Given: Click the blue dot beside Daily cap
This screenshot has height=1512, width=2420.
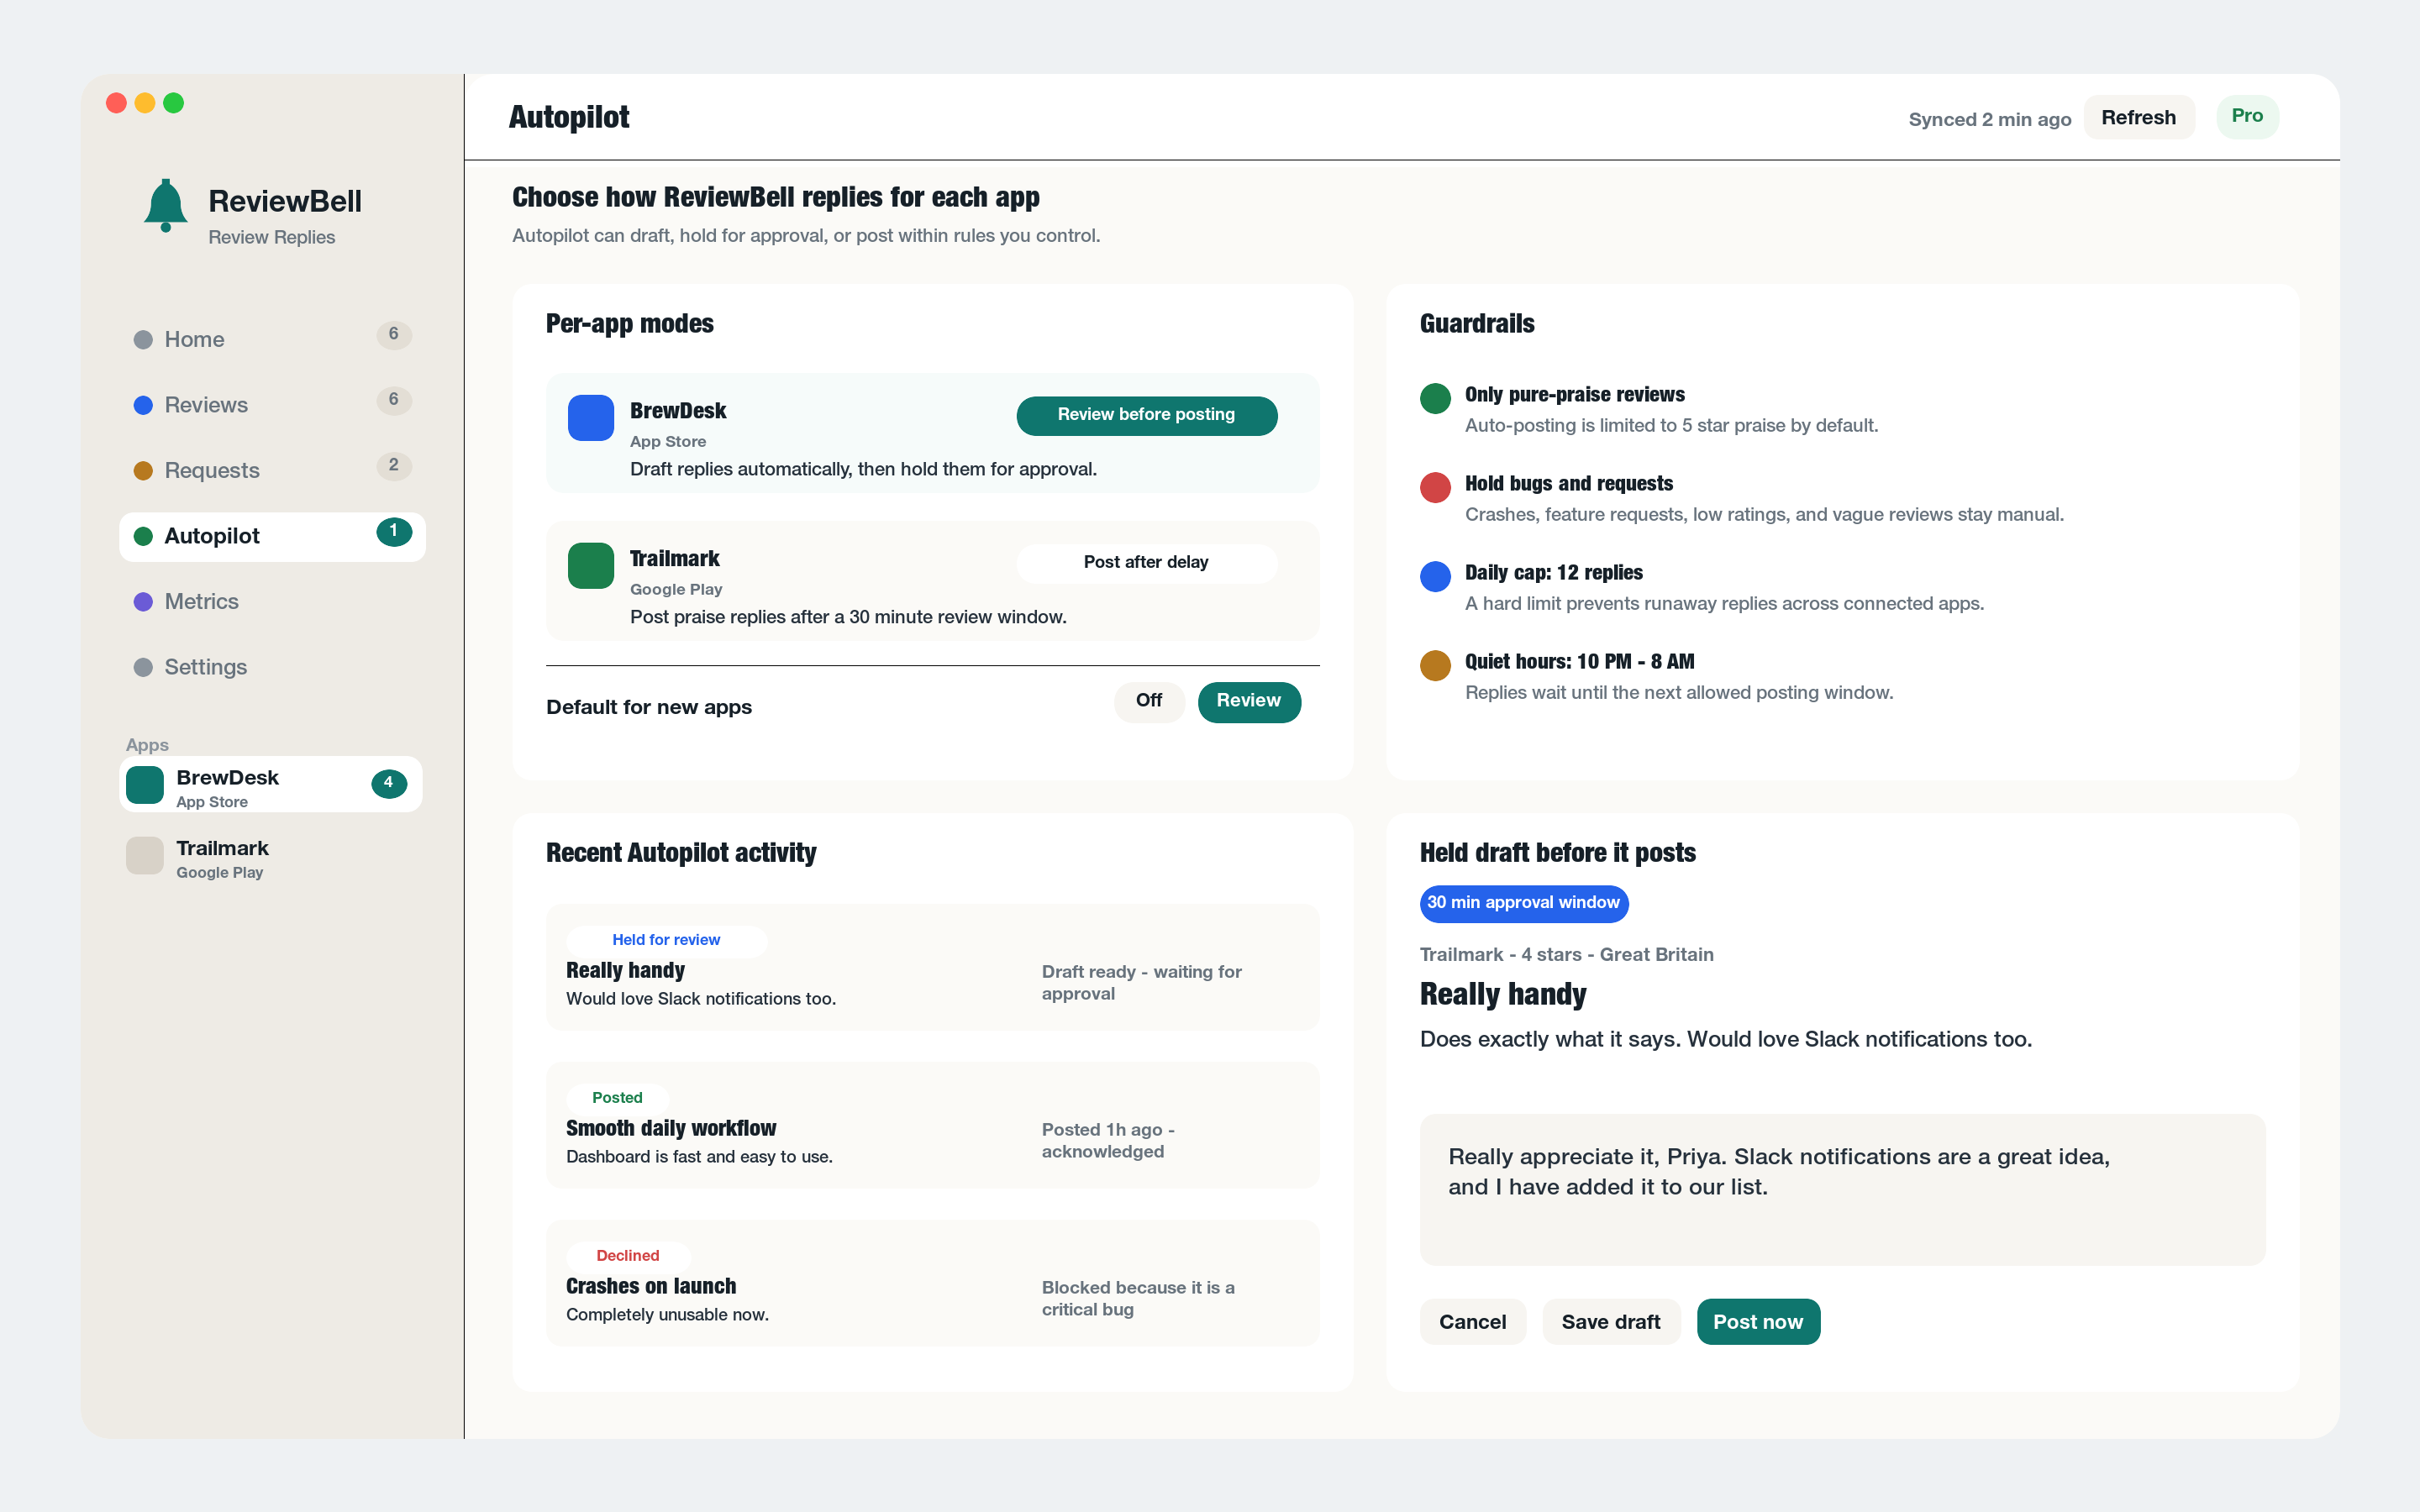Looking at the screenshot, I should click(1435, 576).
